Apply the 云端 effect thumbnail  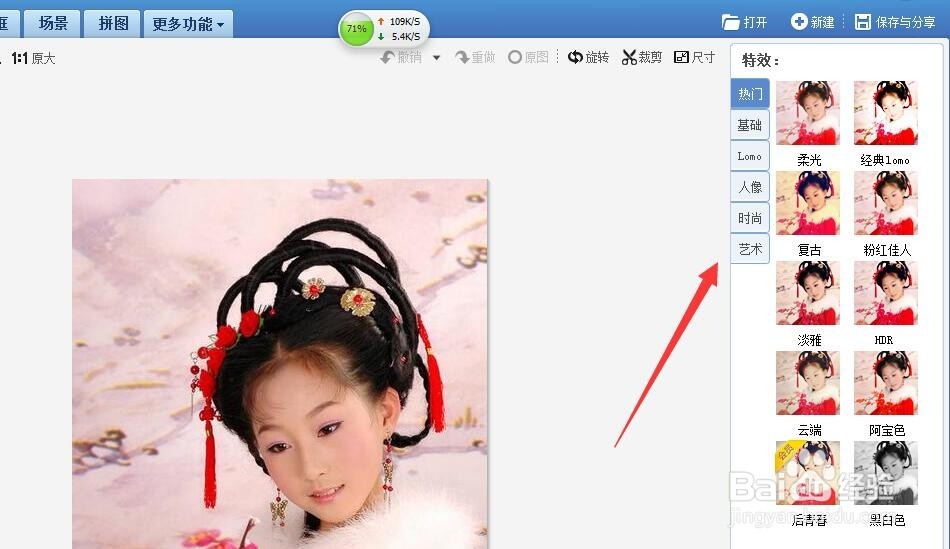coord(808,383)
